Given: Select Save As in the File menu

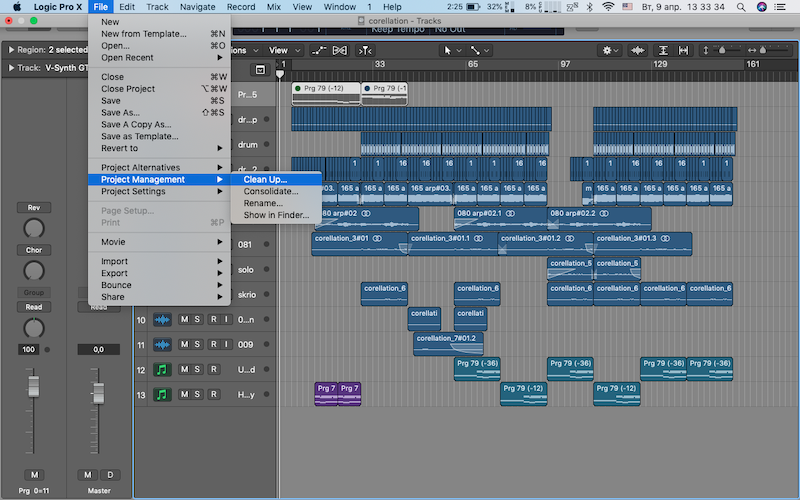Looking at the screenshot, I should click(x=120, y=113).
